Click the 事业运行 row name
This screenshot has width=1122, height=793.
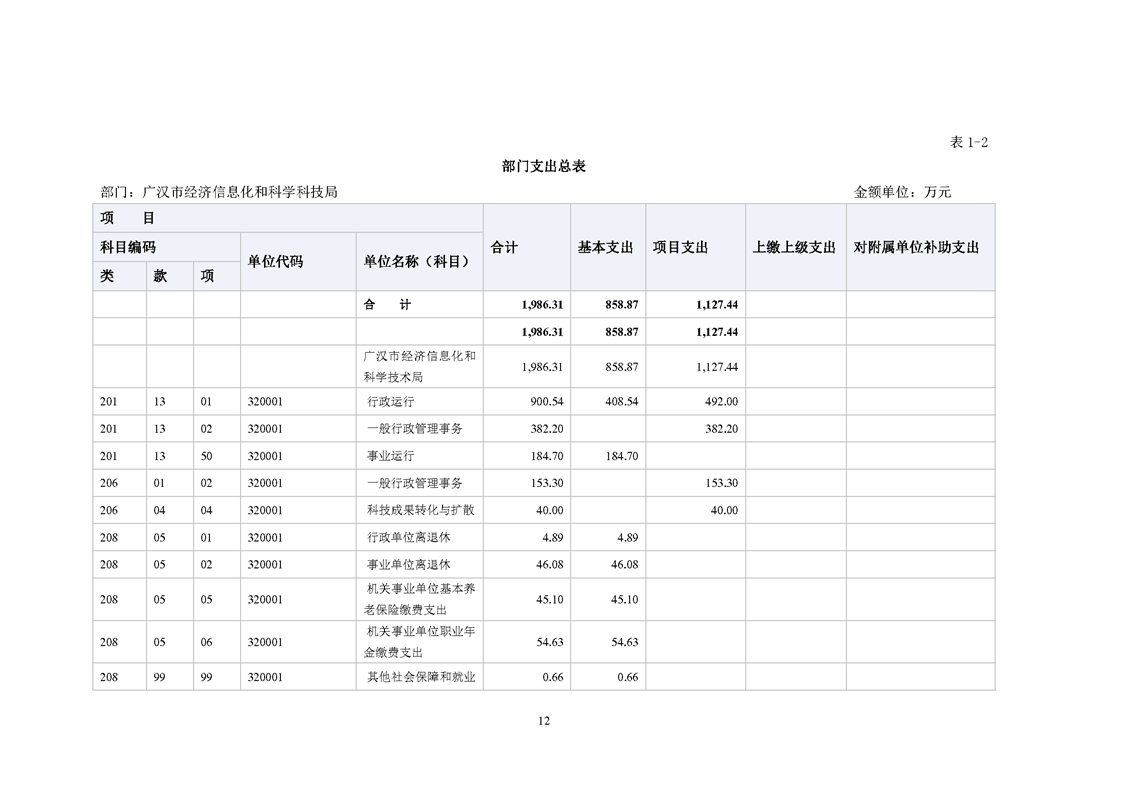point(391,456)
